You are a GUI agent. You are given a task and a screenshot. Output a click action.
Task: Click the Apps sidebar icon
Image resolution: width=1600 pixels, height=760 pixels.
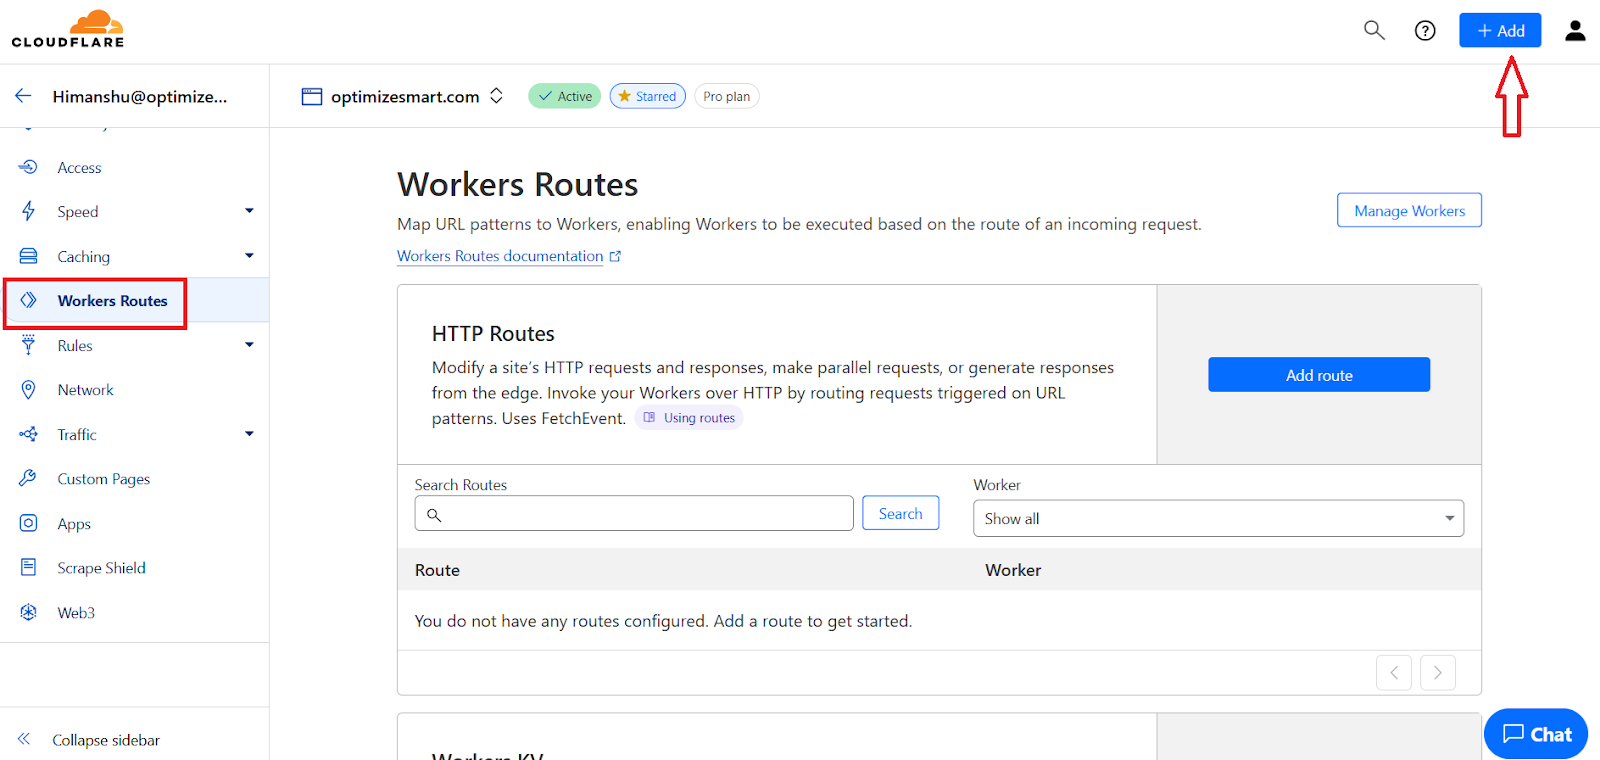coord(28,523)
